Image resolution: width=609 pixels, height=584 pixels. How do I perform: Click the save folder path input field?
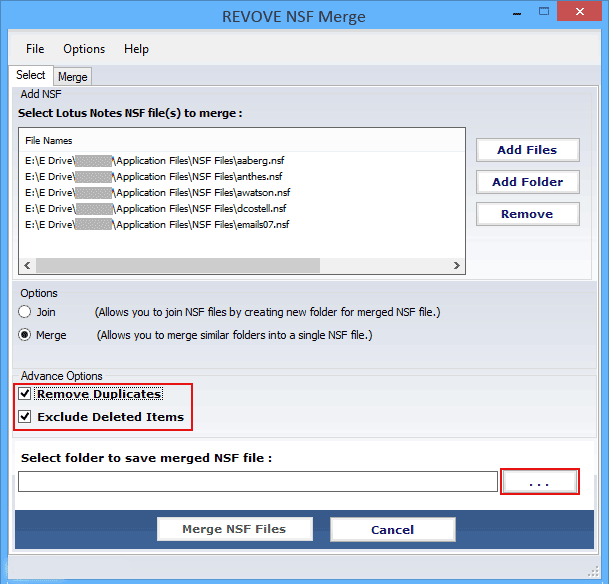pos(258,481)
